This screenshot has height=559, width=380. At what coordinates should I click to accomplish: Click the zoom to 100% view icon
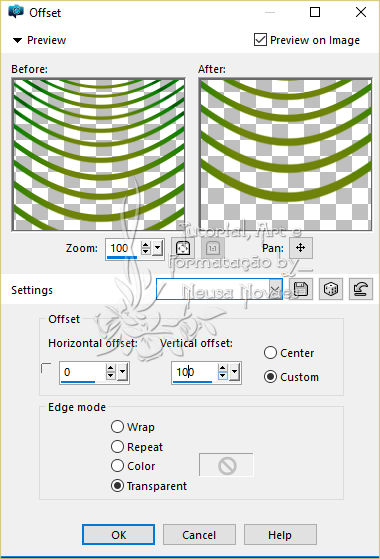pos(213,248)
